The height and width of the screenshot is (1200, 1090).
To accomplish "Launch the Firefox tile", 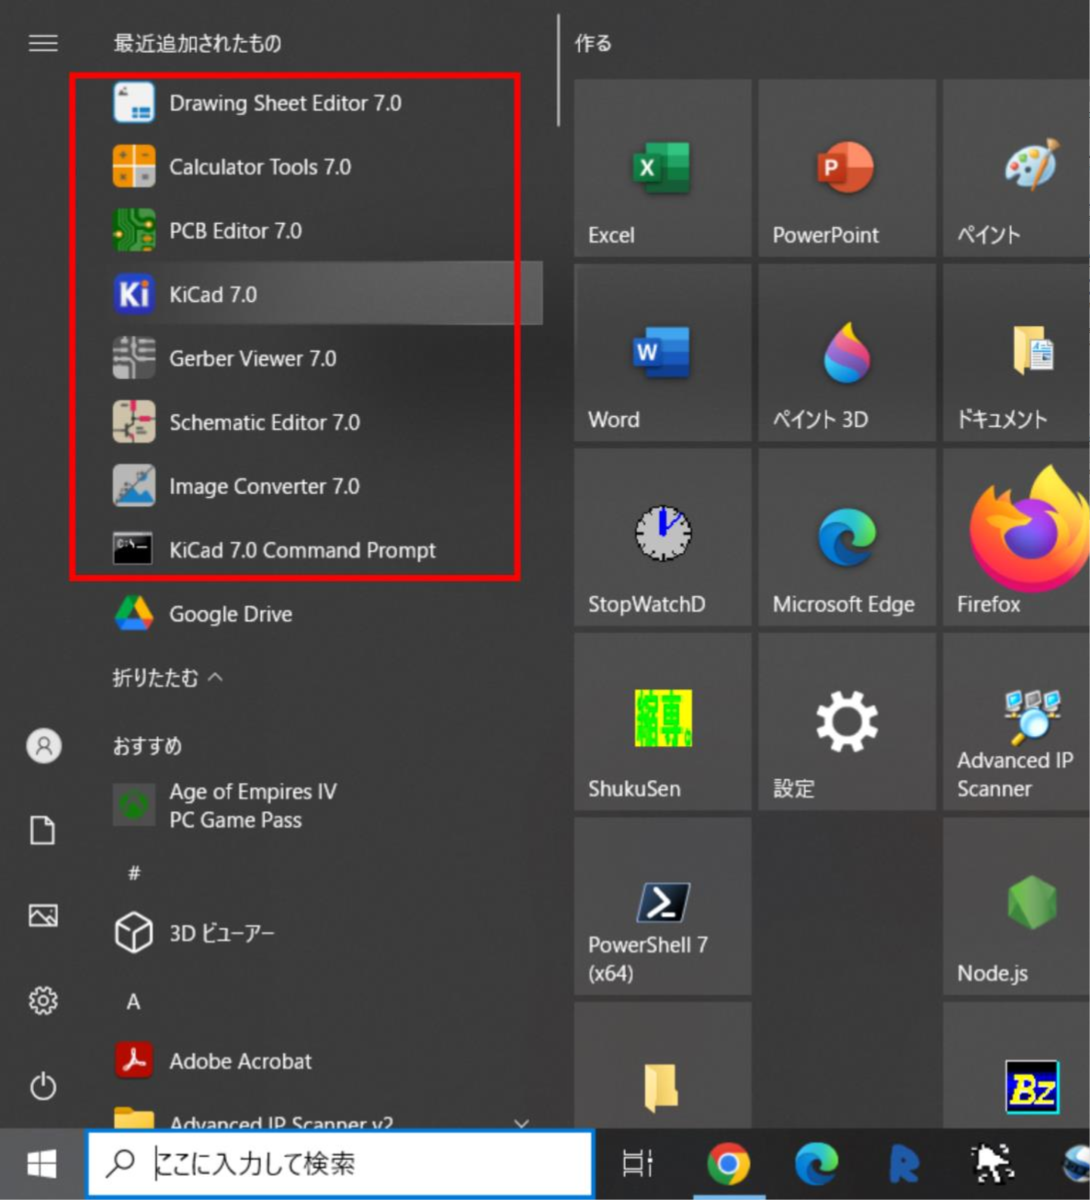I will point(1016,537).
